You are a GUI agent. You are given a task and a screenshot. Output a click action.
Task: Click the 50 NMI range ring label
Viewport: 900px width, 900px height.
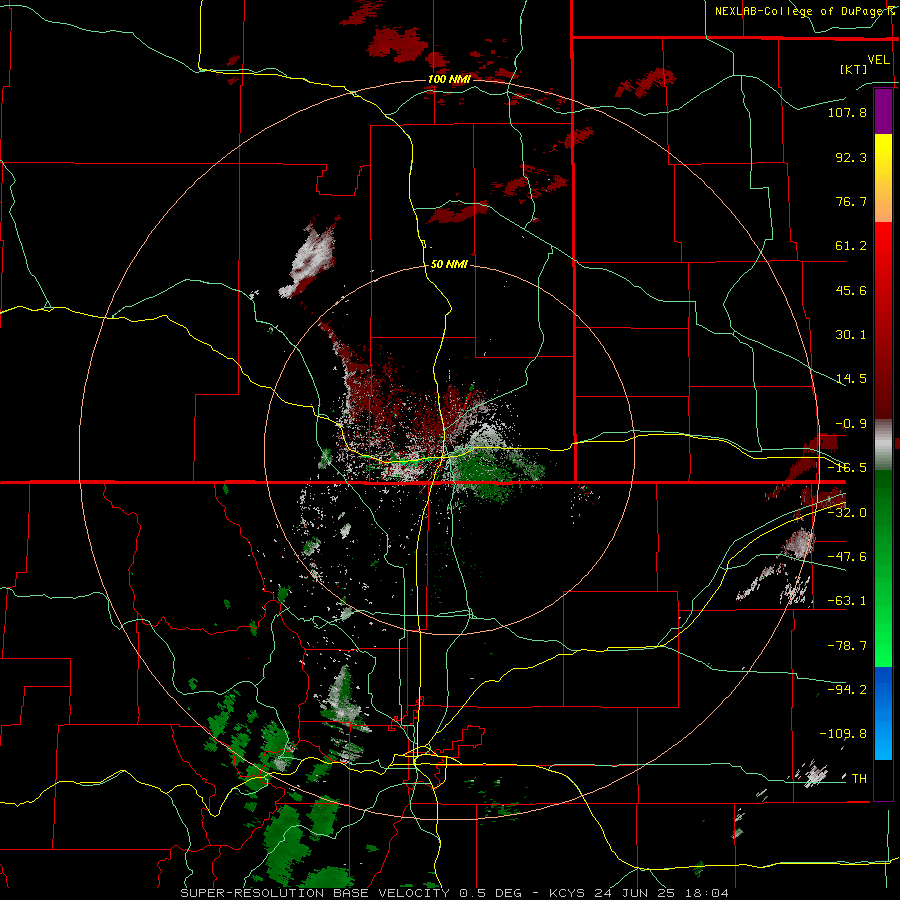[x=449, y=264]
